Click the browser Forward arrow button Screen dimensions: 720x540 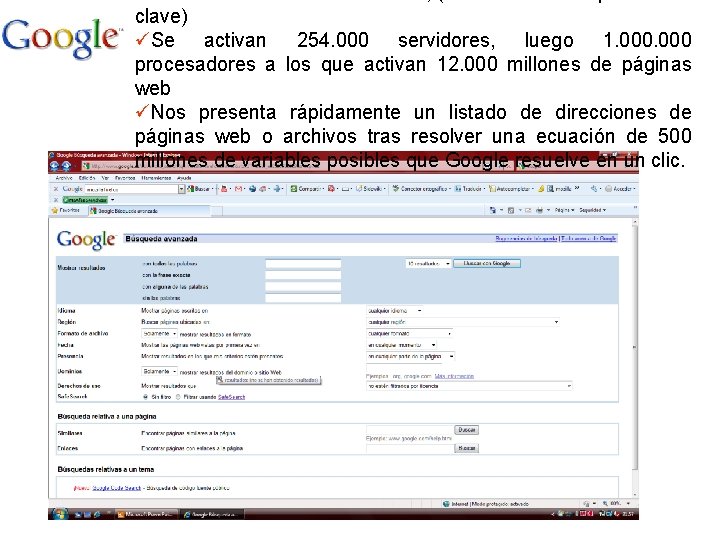pos(67,166)
